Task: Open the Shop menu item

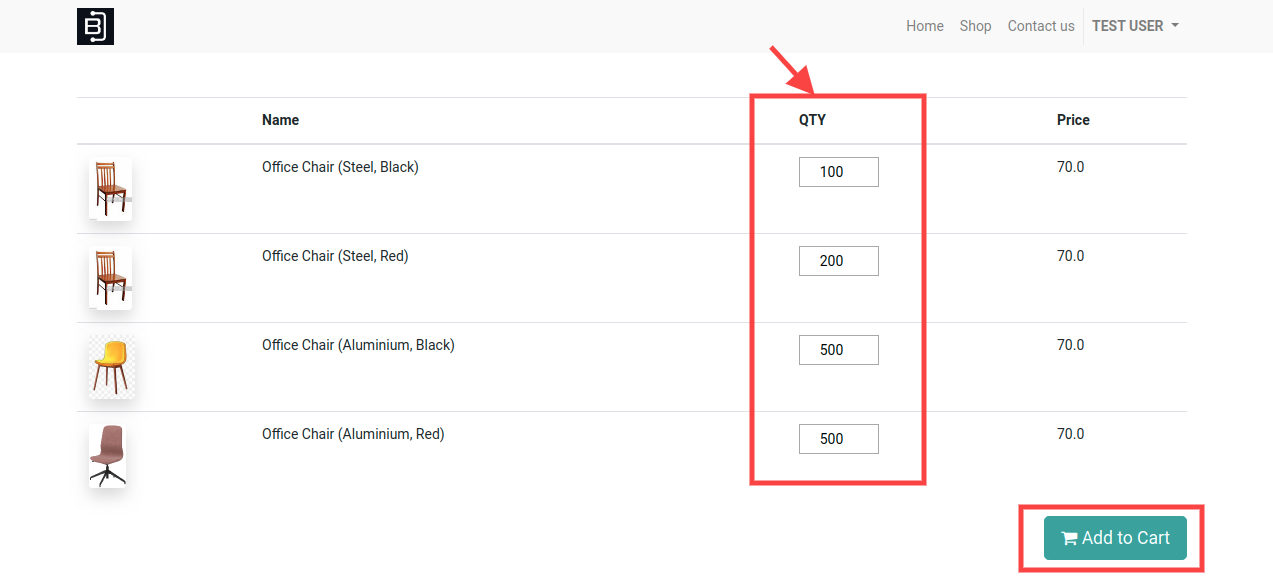Action: [975, 26]
